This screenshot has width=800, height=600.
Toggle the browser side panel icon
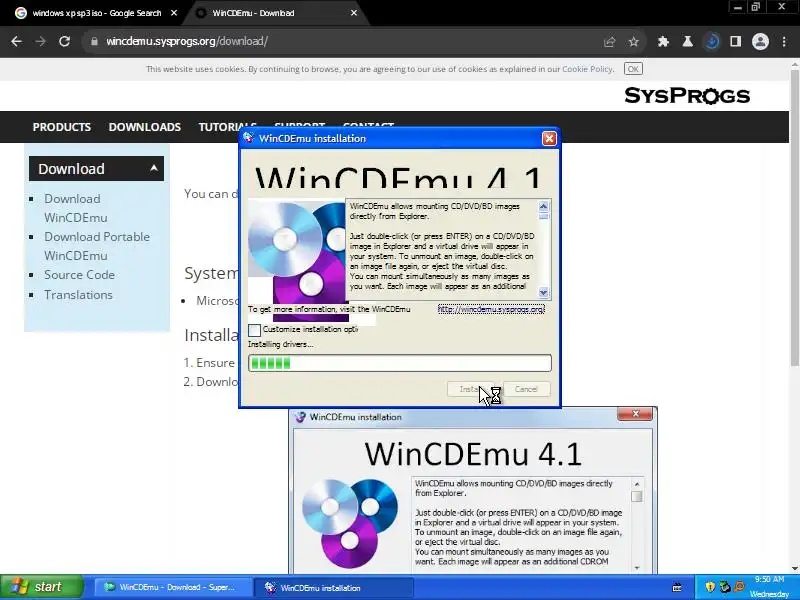(736, 42)
